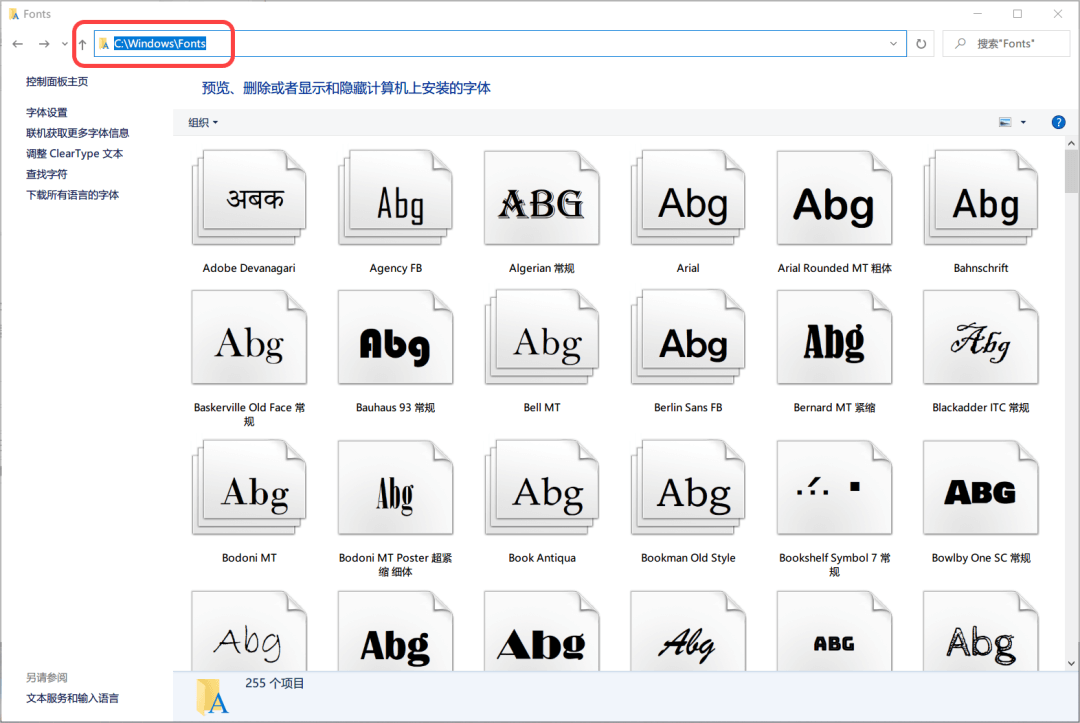The image size is (1080, 723).
Task: Click the vertical scrollbar thumb
Action: (1071, 171)
